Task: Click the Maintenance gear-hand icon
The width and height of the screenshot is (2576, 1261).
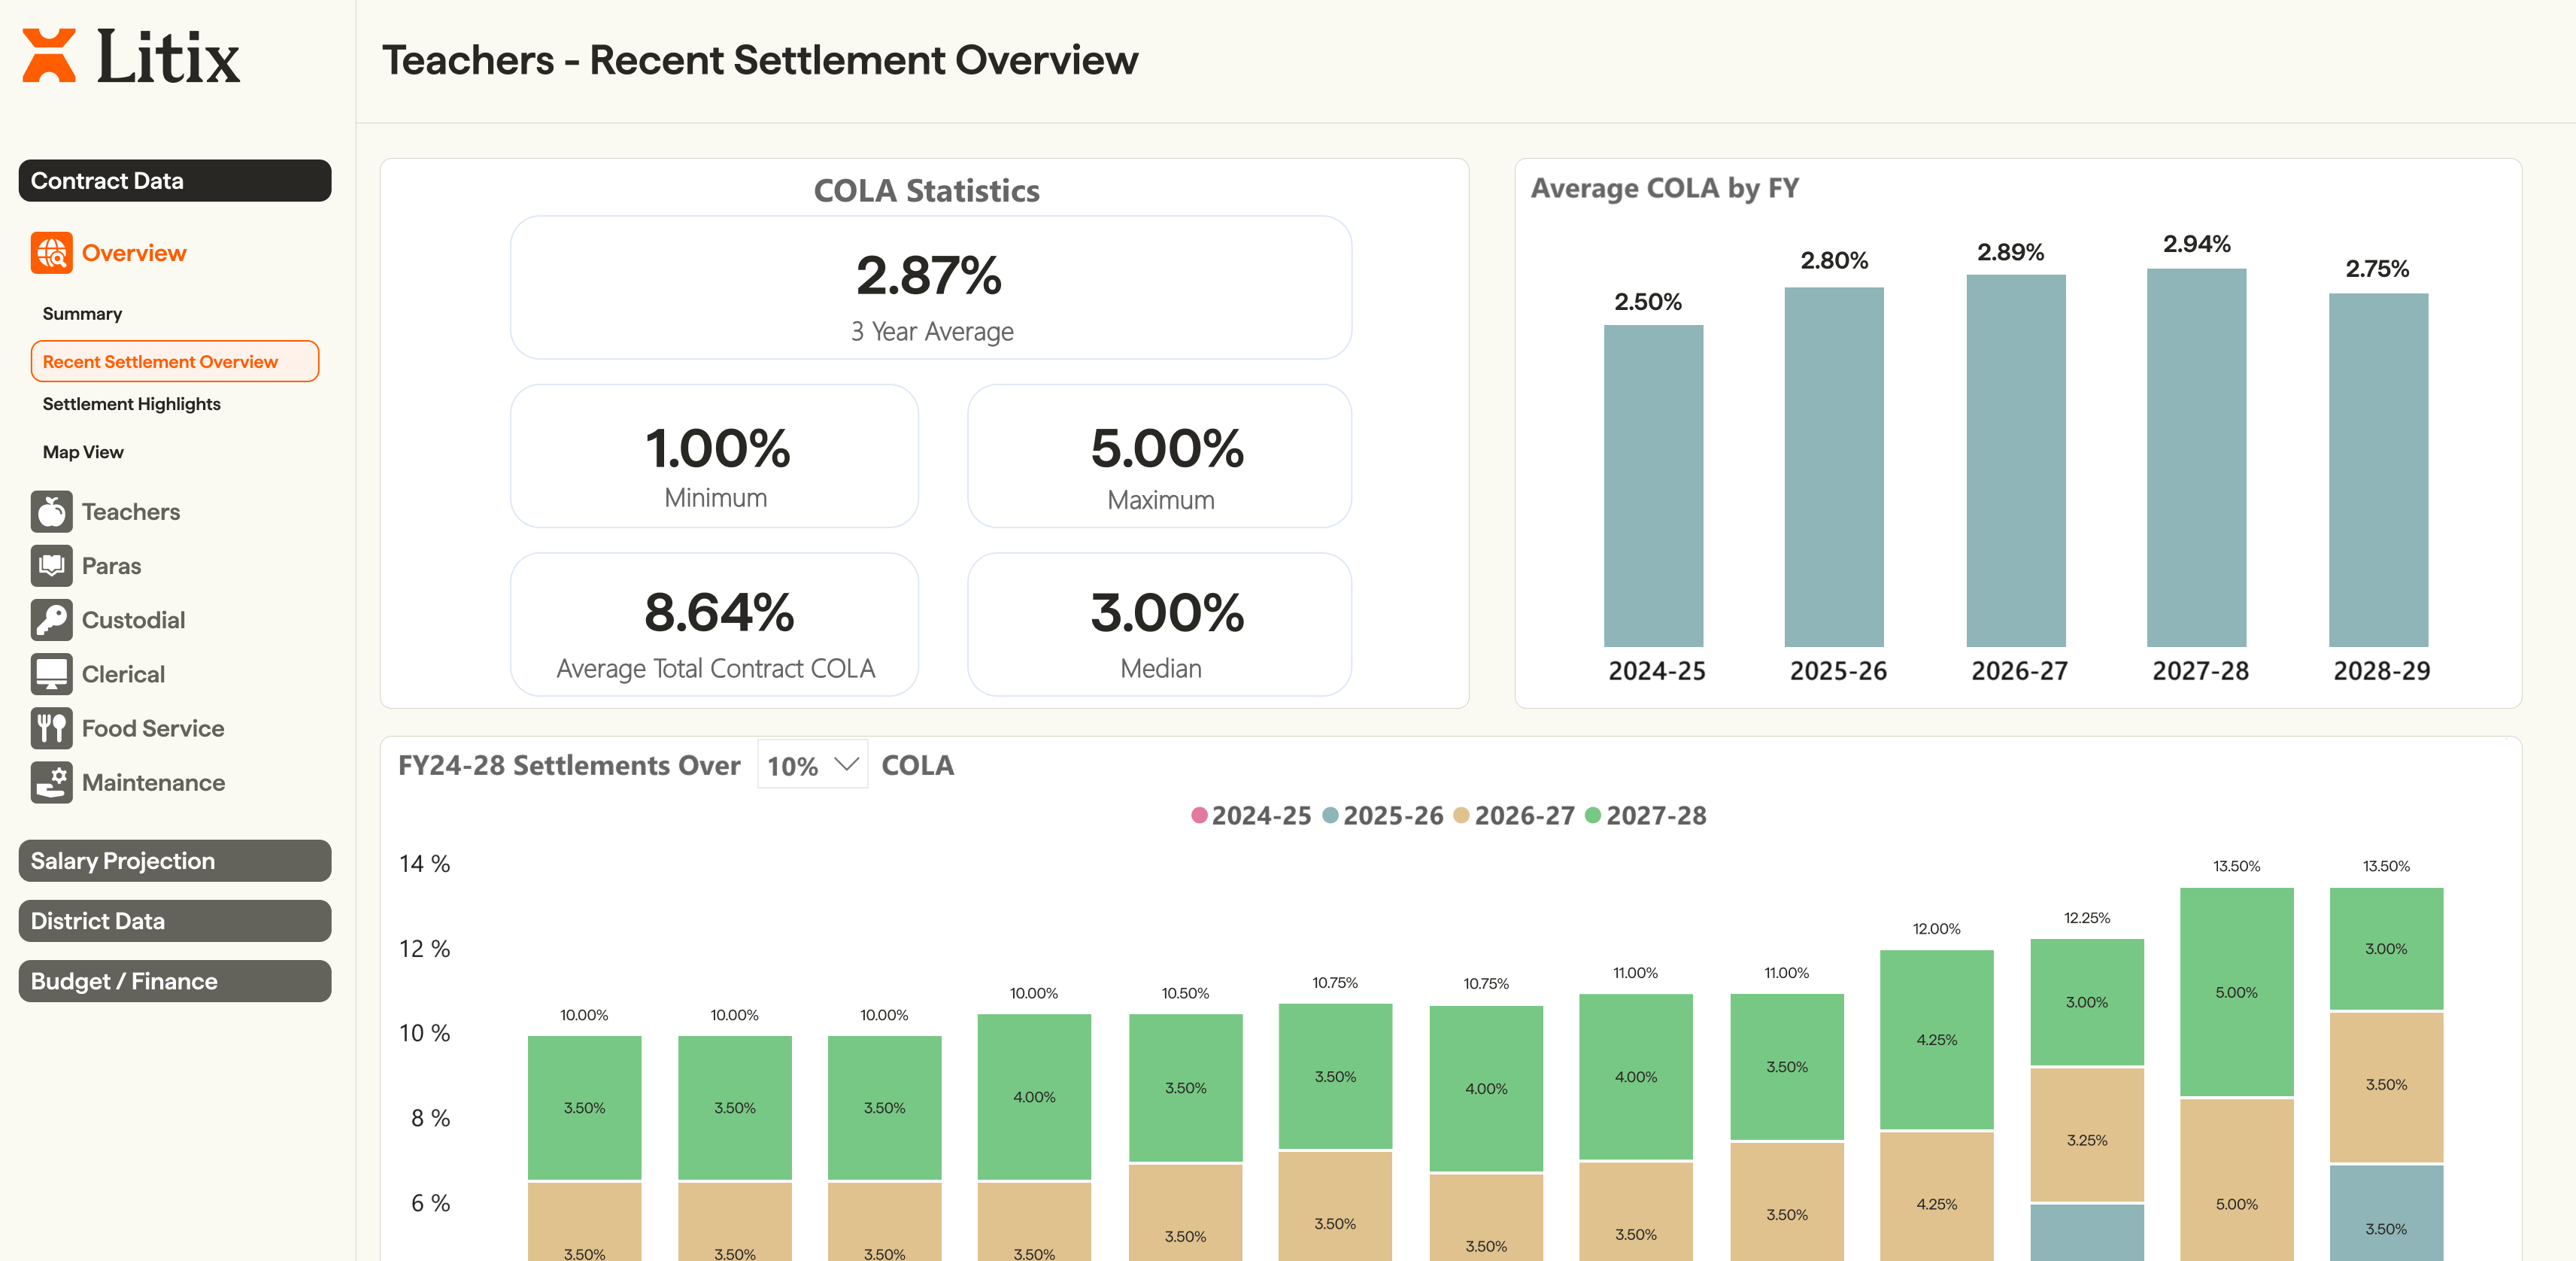Action: (51, 782)
